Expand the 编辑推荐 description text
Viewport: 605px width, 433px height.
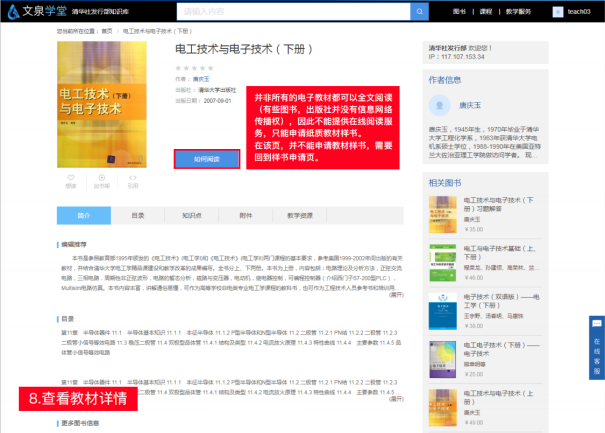(396, 297)
